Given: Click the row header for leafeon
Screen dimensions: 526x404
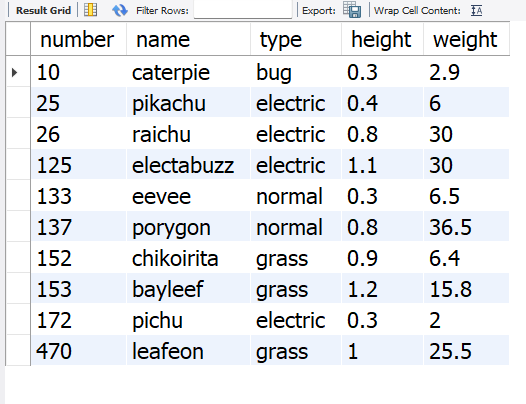Looking at the screenshot, I should 18,351.
